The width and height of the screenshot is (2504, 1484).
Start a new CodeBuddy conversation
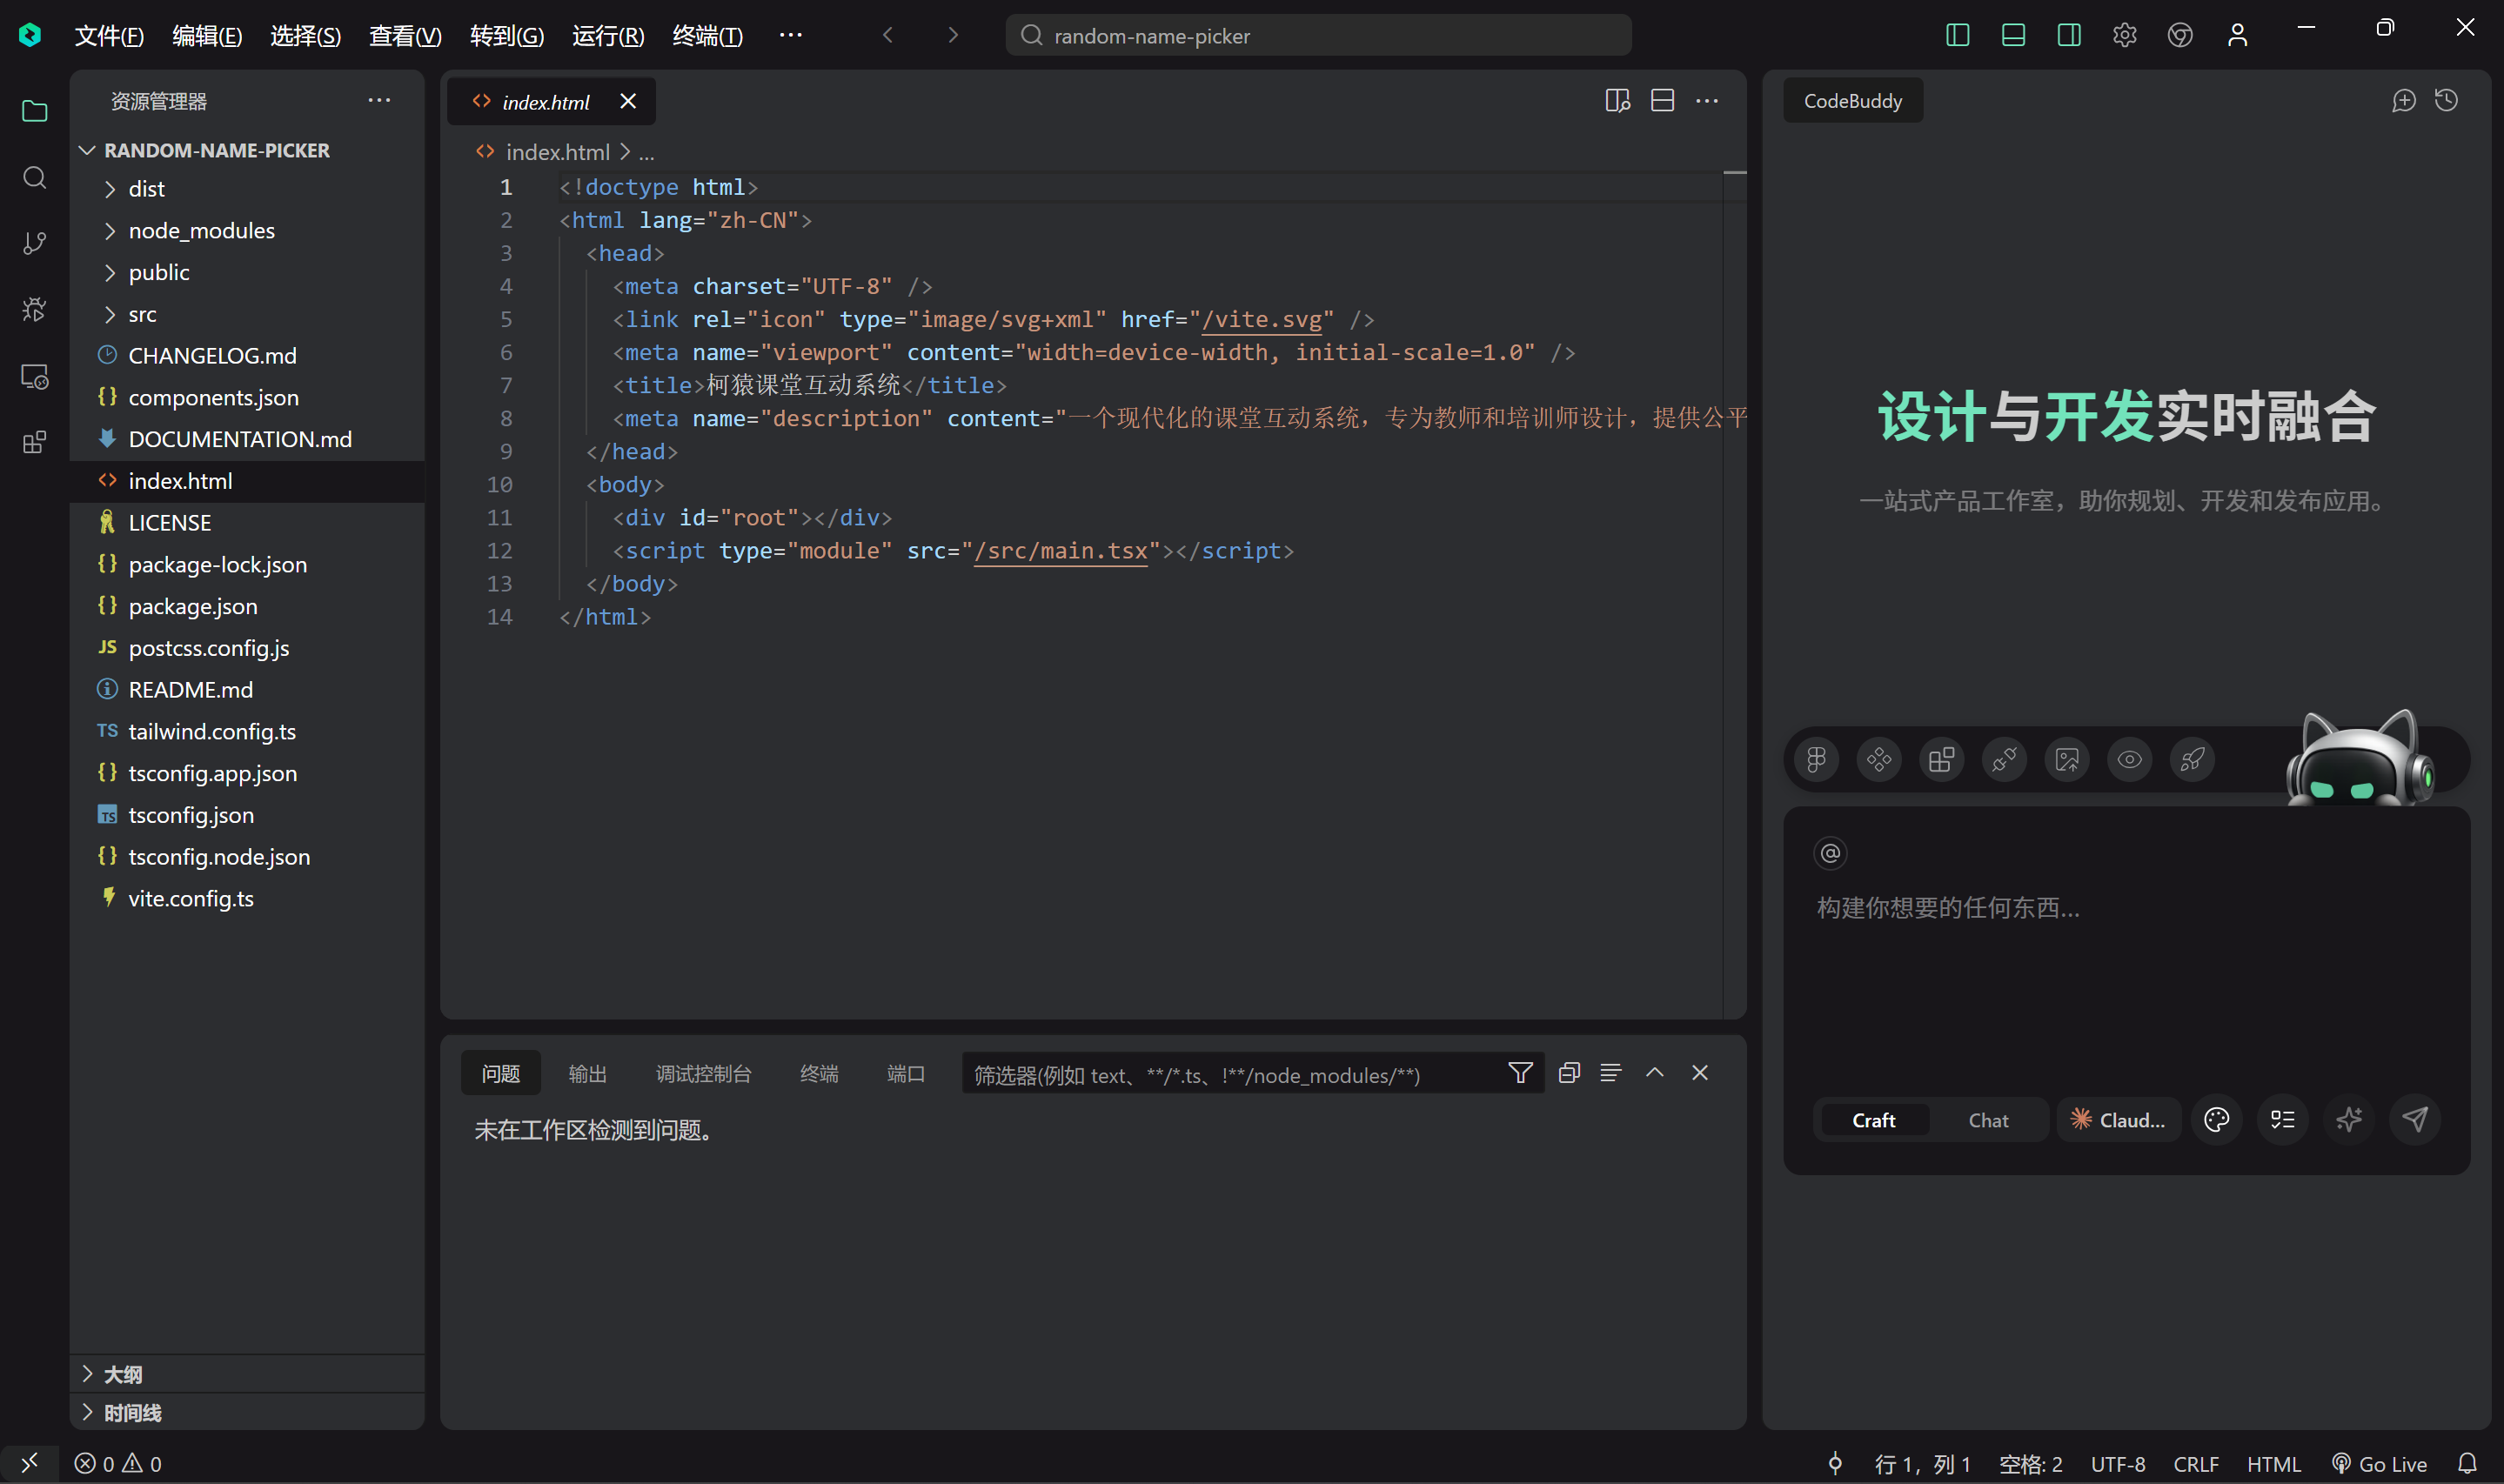(x=2403, y=100)
